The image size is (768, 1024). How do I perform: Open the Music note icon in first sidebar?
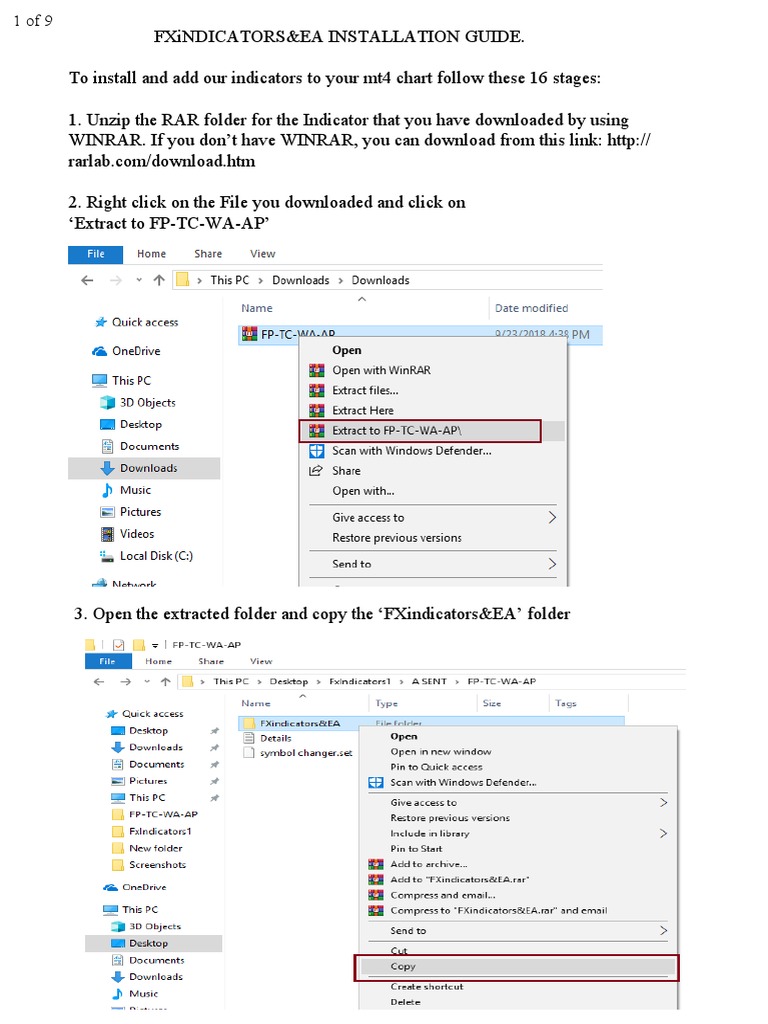(x=107, y=490)
